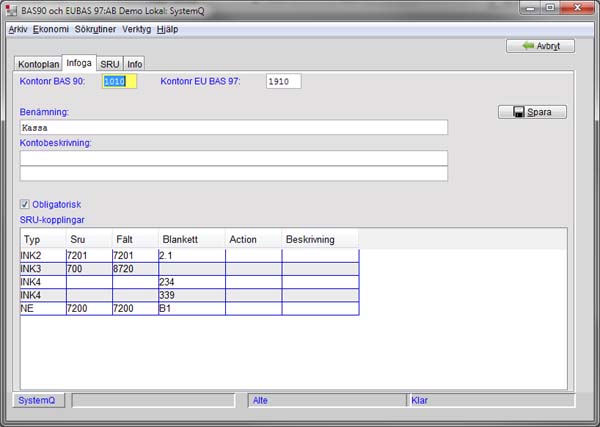Toggle the Obligatorisk checkbox

point(24,204)
